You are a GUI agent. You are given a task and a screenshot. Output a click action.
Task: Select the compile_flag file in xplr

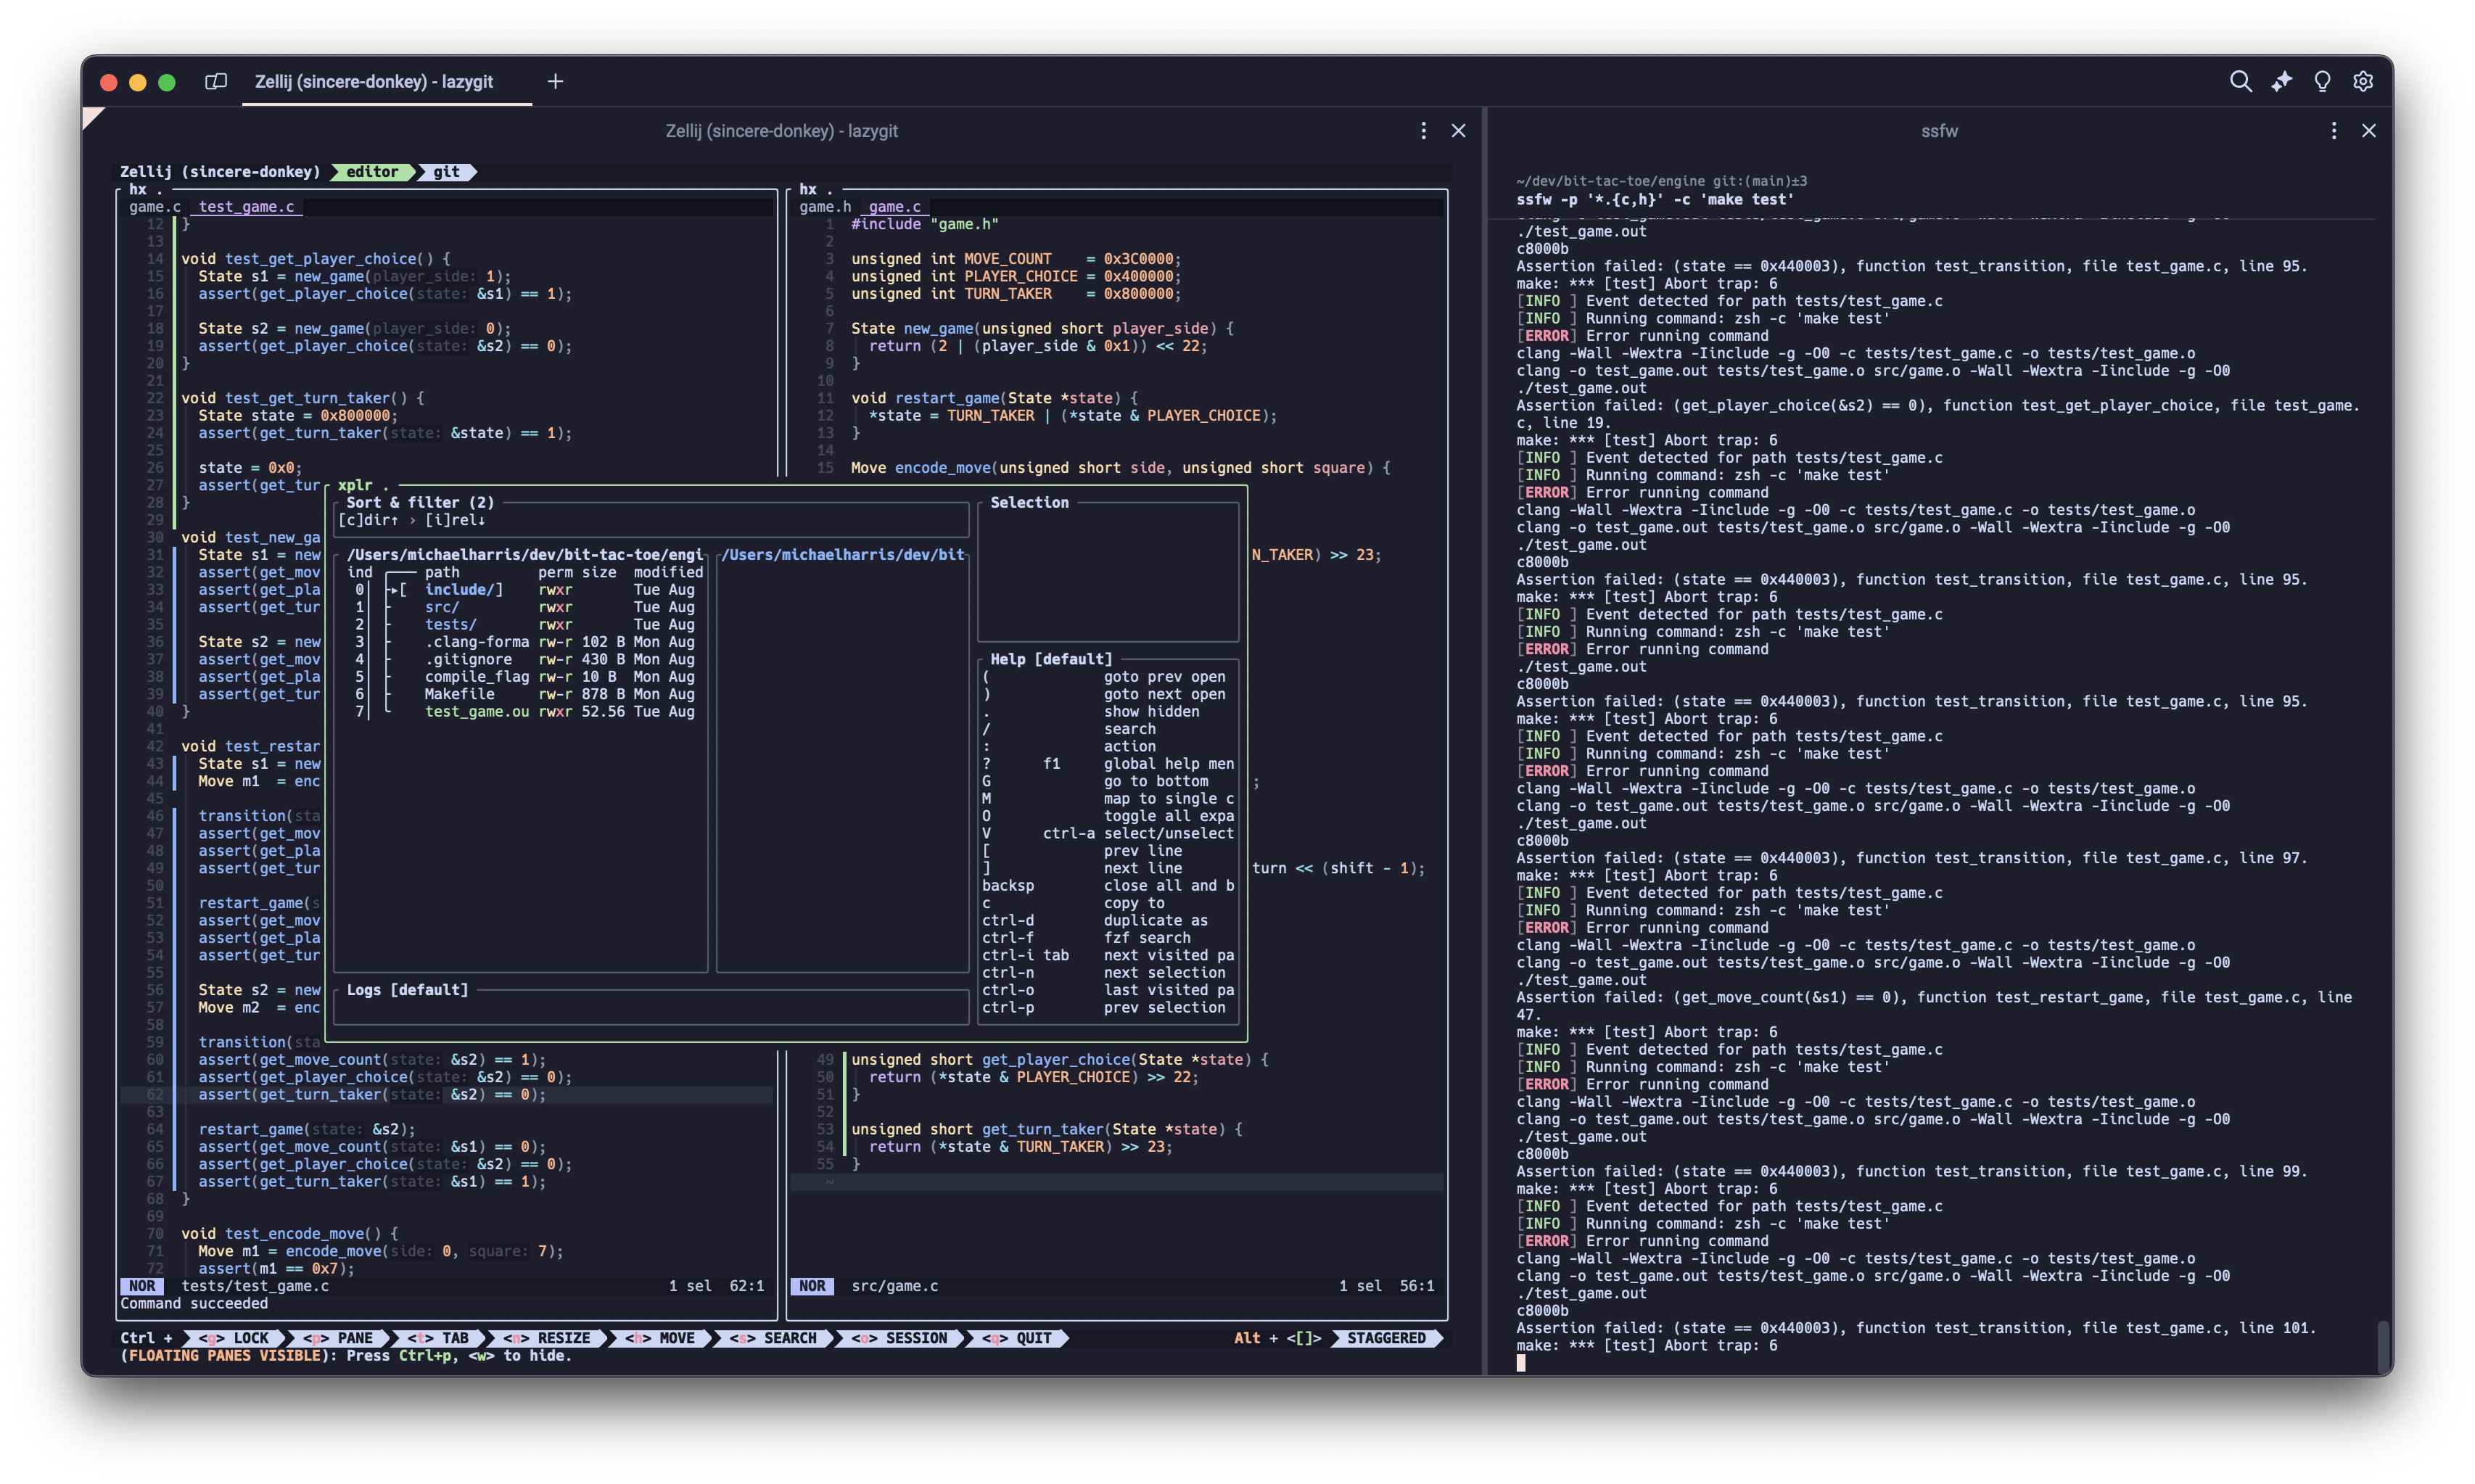coord(476,677)
